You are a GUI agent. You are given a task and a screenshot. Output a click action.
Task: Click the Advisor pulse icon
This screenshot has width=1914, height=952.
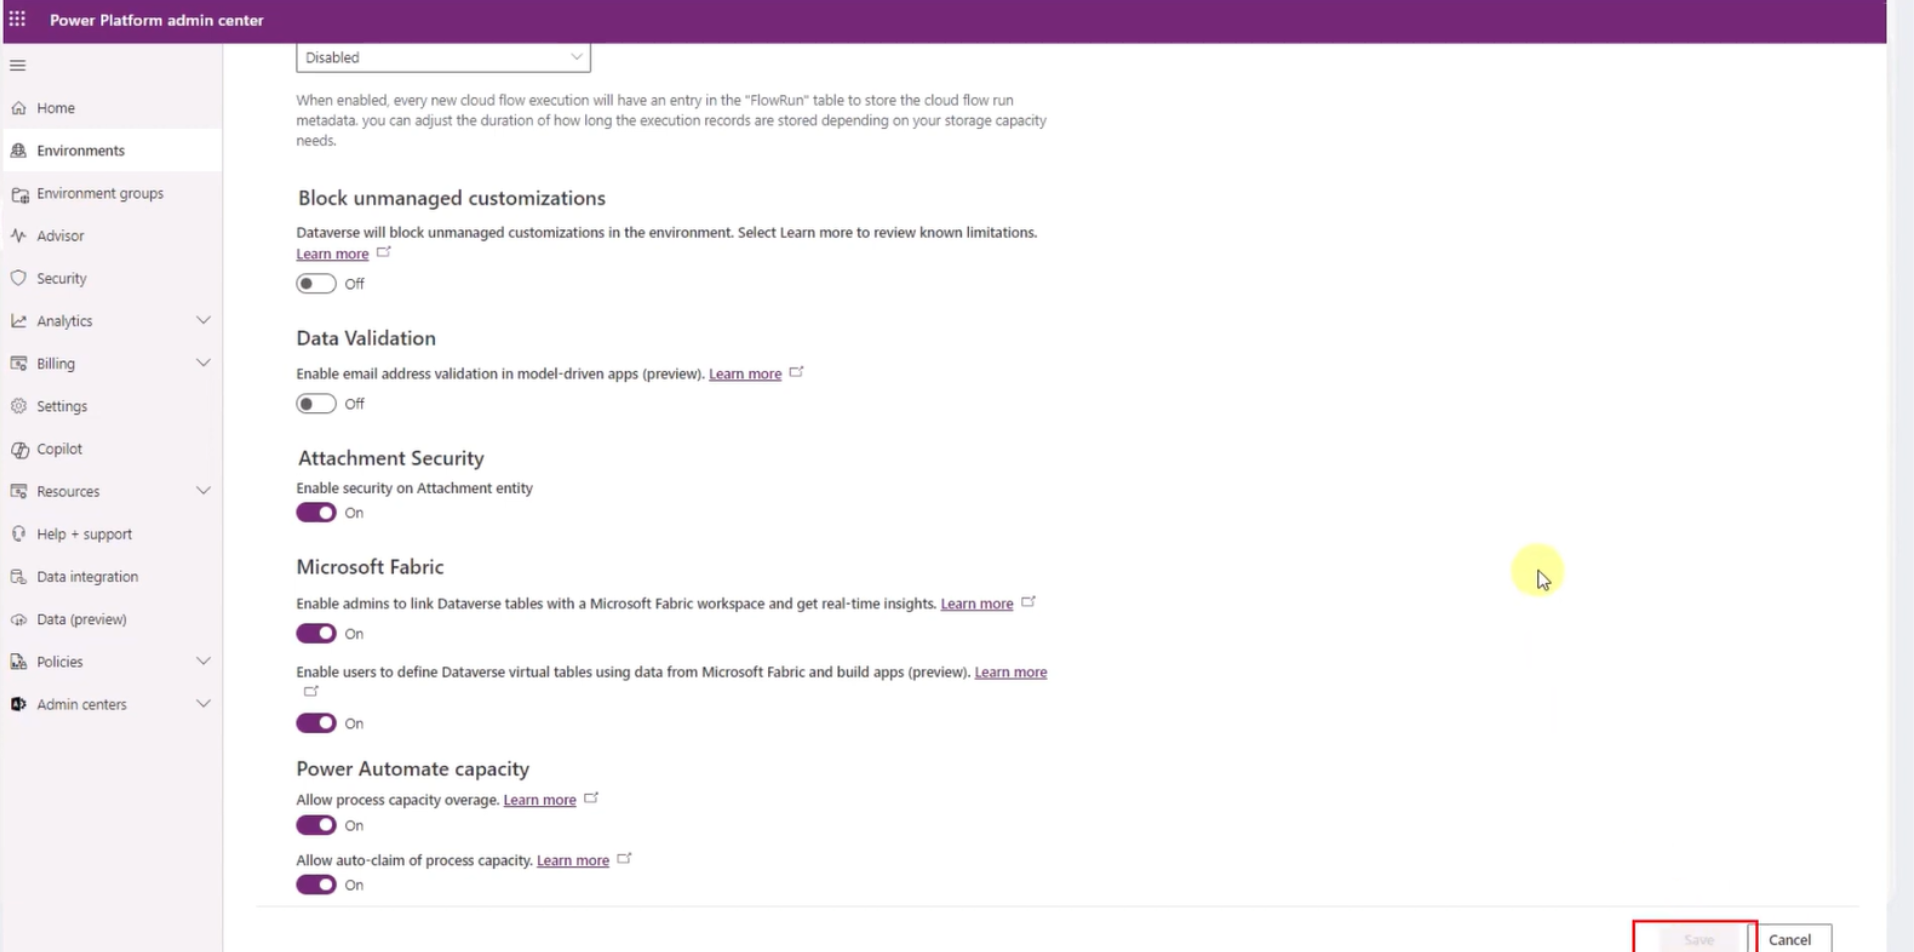click(x=19, y=236)
